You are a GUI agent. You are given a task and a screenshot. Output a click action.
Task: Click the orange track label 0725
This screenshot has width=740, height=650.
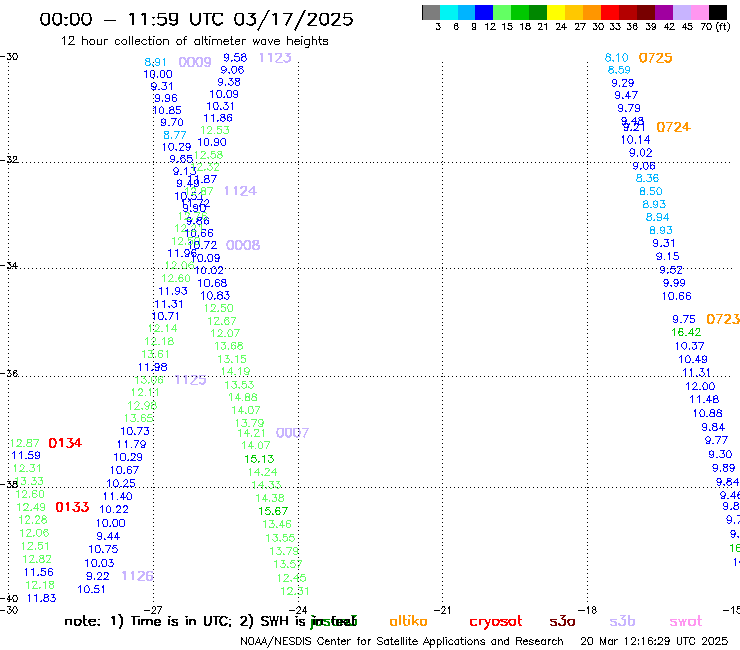pyautogui.click(x=655, y=58)
